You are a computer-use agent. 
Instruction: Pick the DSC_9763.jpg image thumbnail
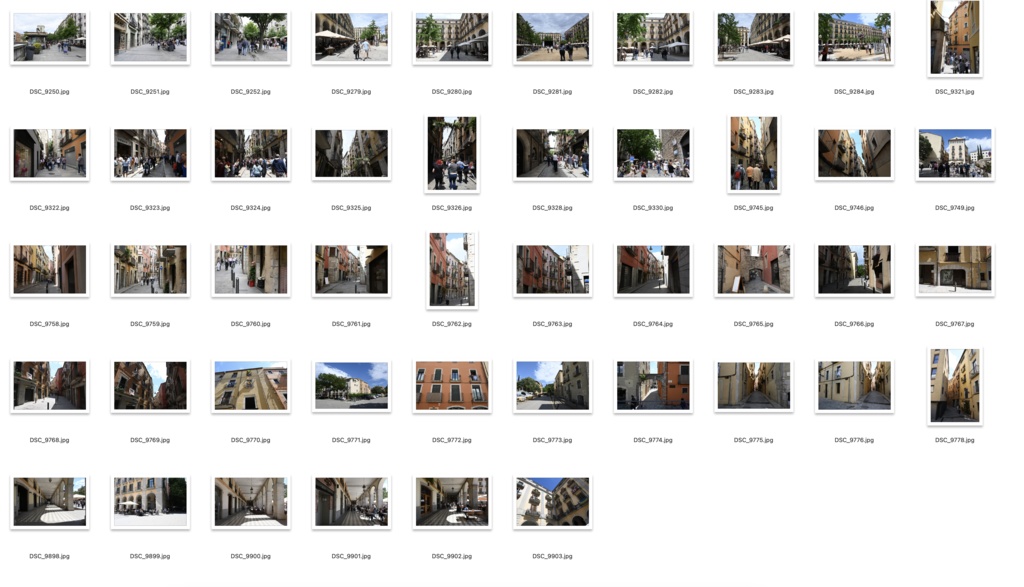click(x=552, y=270)
